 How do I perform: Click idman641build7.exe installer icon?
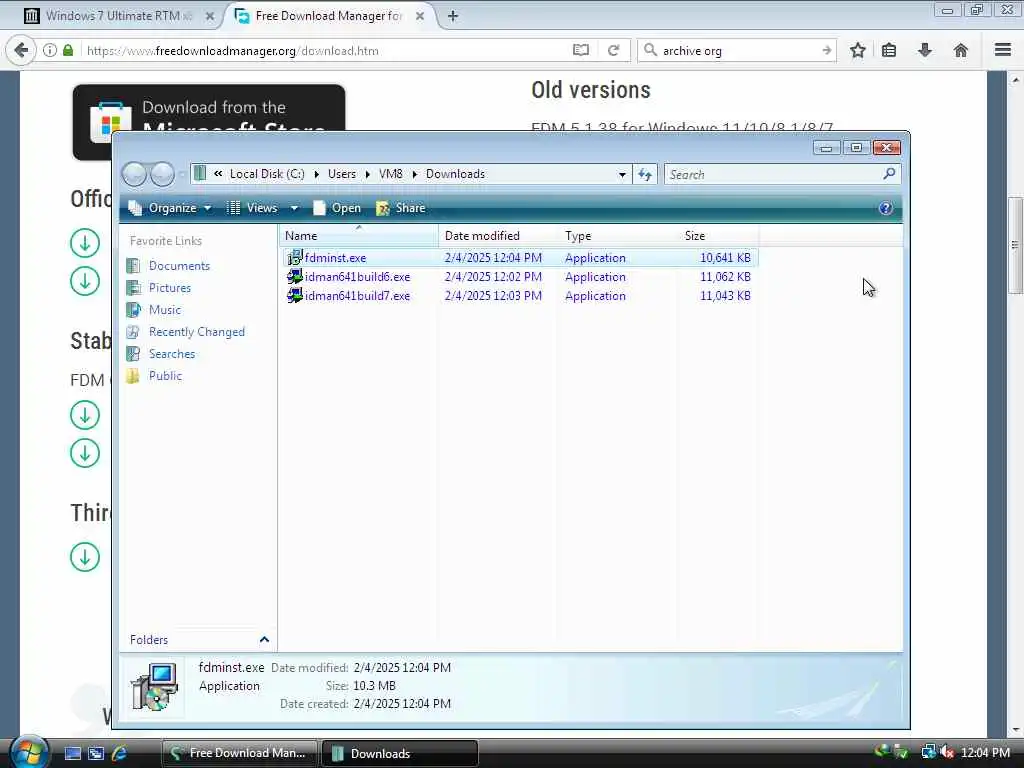[x=295, y=295]
